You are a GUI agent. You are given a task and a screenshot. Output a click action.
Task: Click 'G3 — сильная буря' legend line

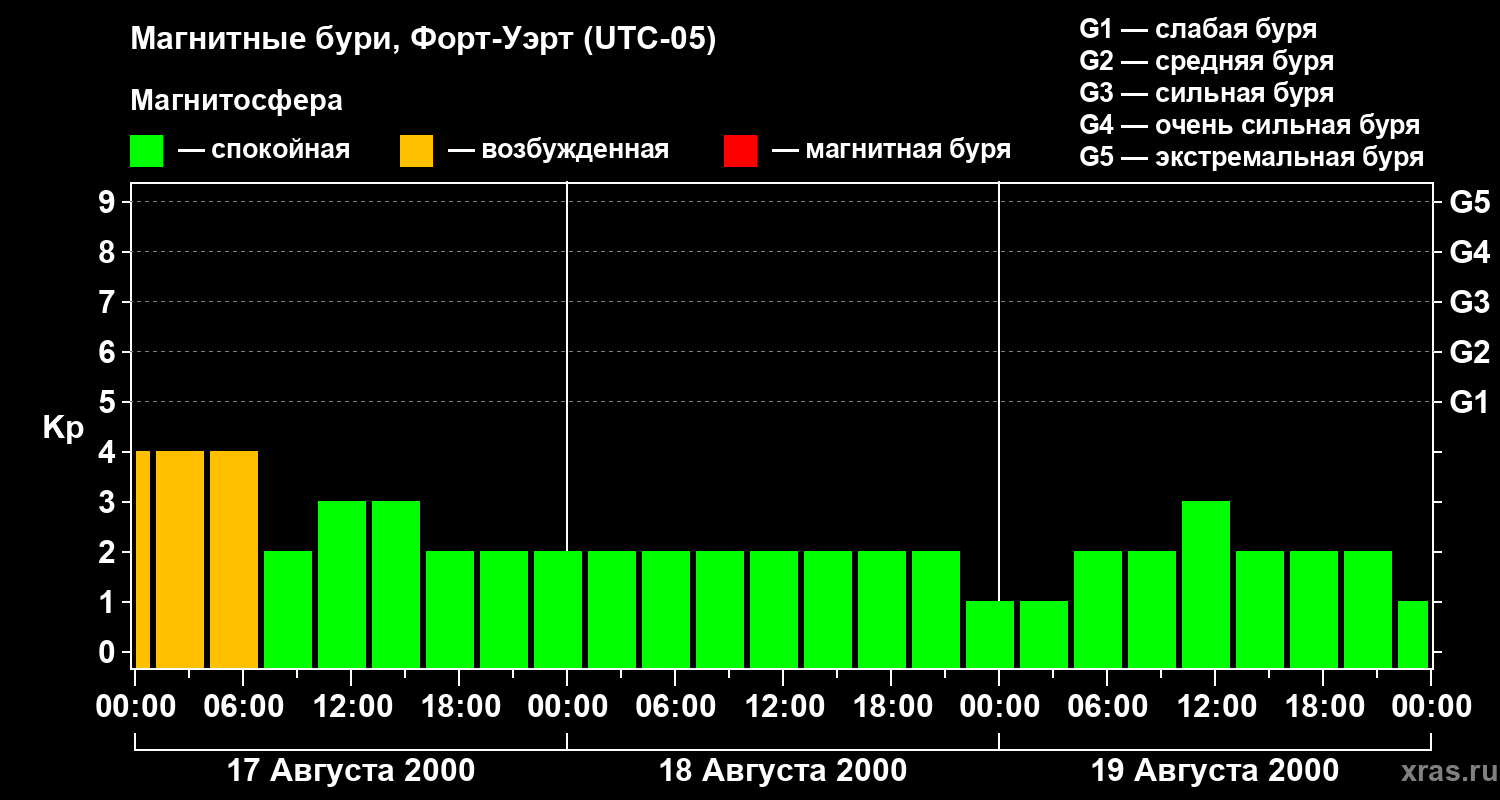pos(1206,93)
